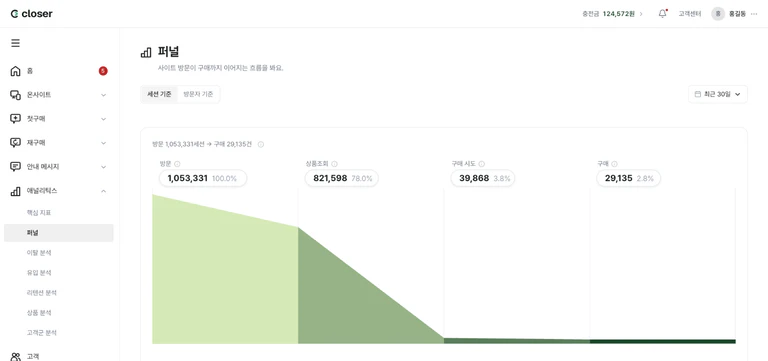Click the hamburger menu icon
The width and height of the screenshot is (768, 361).
[16, 43]
